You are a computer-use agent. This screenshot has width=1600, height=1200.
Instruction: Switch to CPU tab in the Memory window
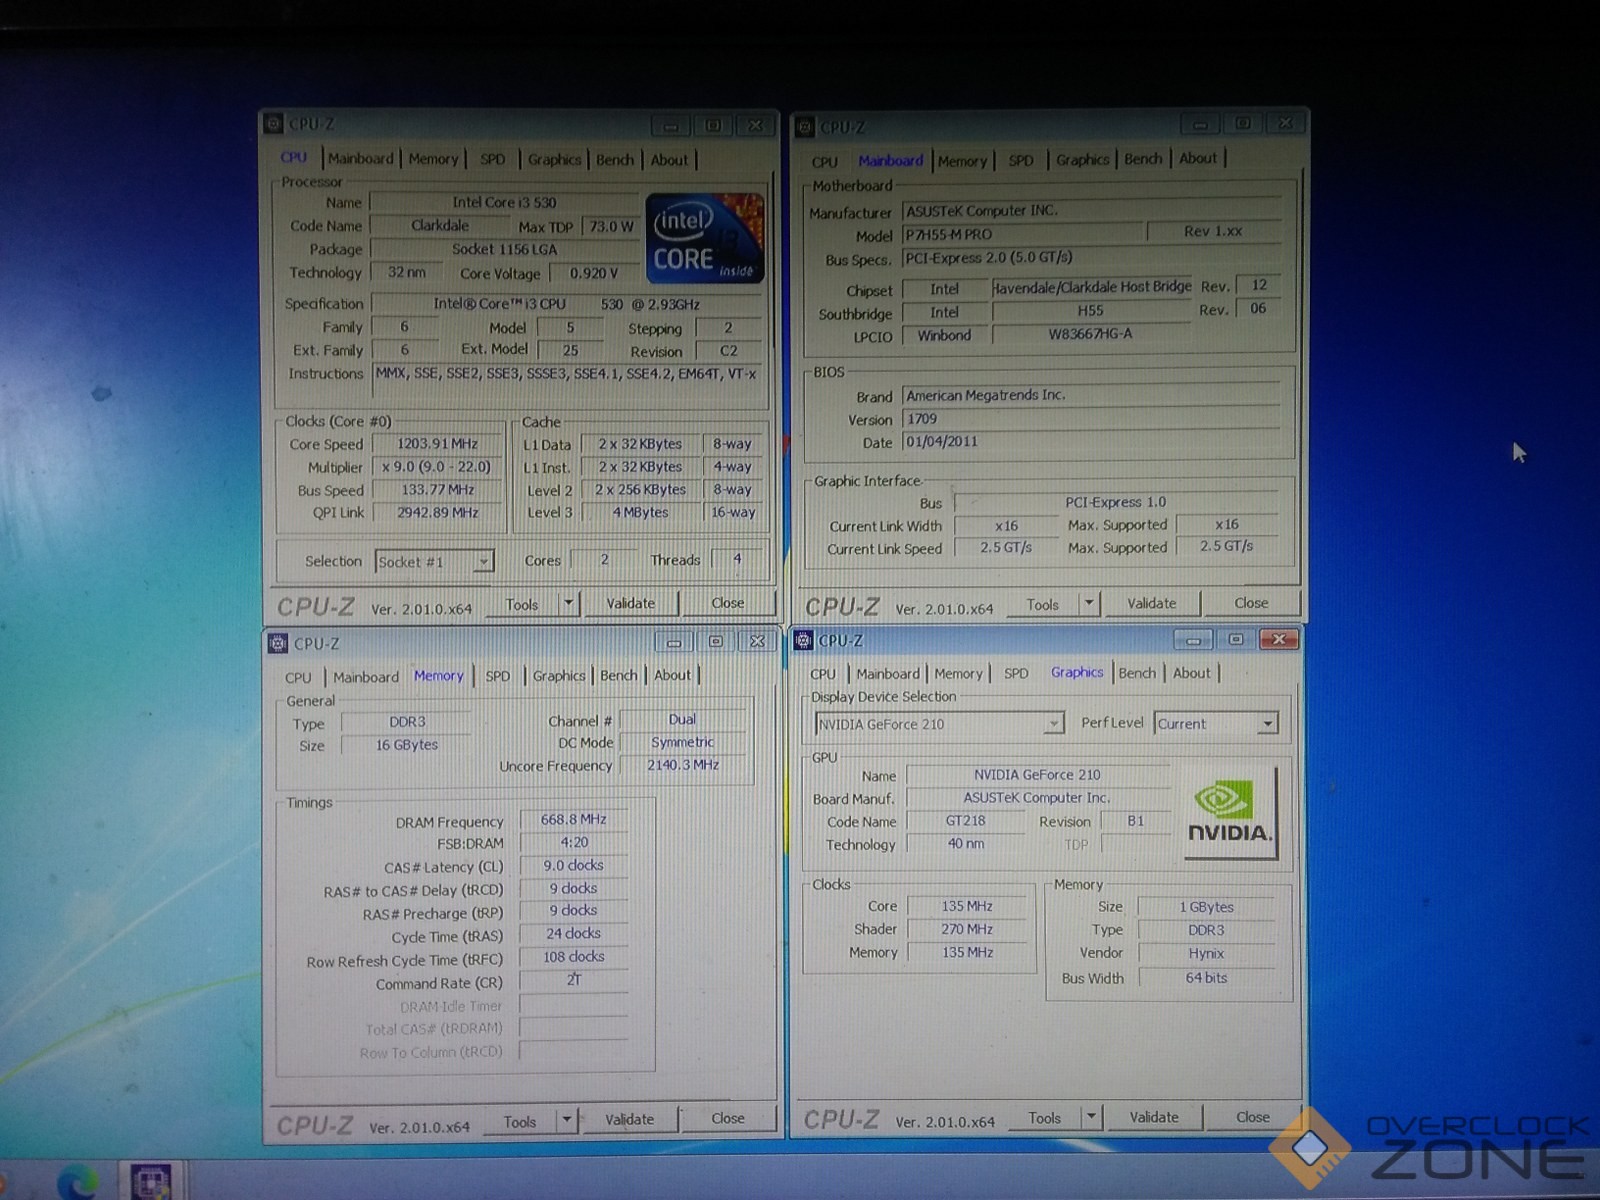point(298,677)
